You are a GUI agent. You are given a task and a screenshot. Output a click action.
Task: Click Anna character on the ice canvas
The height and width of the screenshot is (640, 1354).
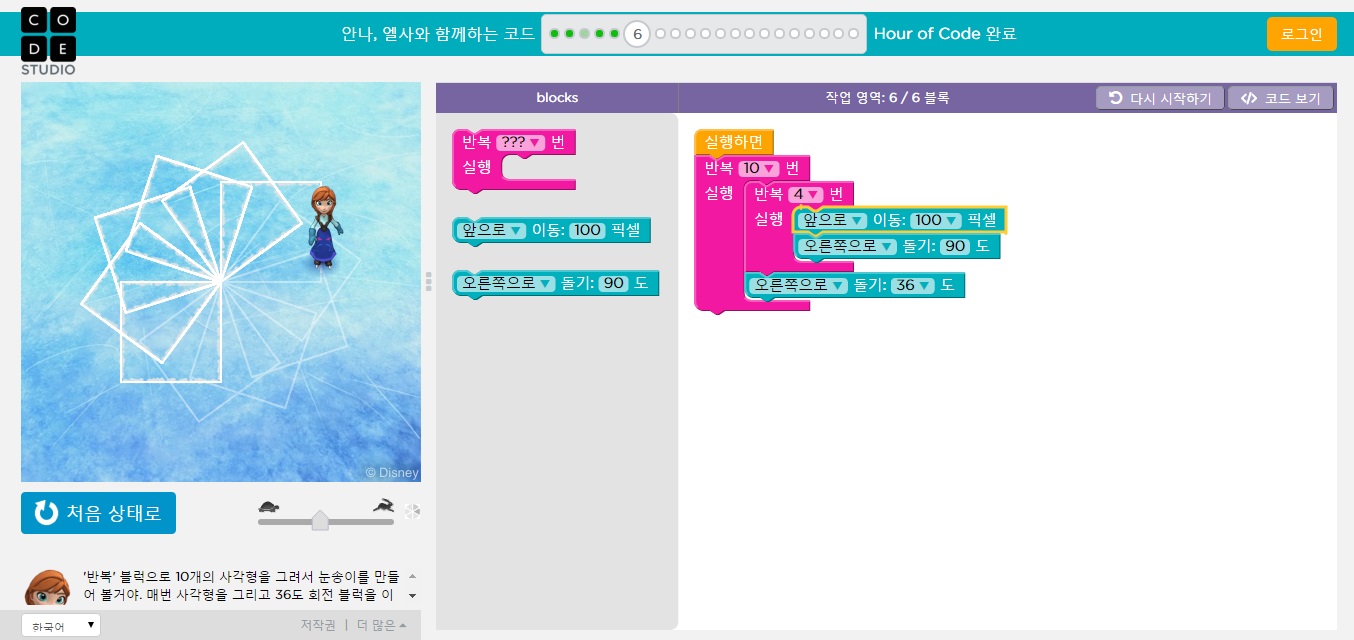[323, 227]
